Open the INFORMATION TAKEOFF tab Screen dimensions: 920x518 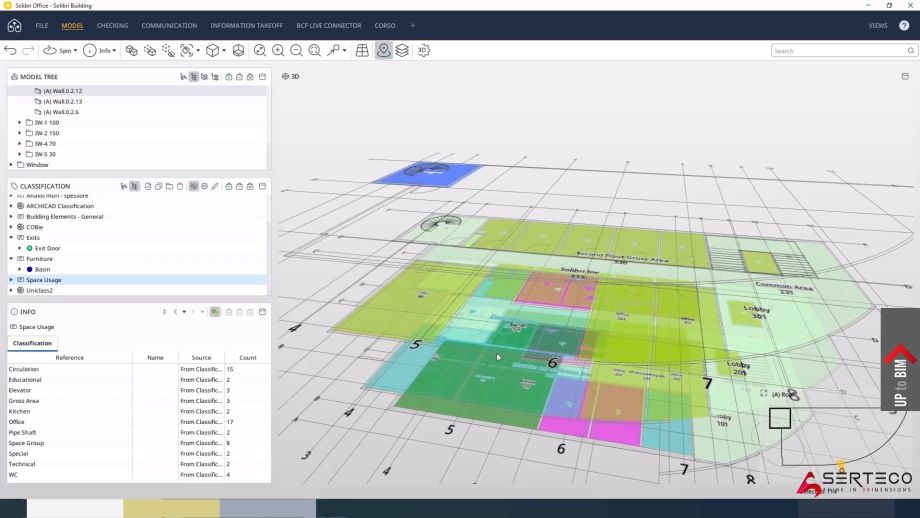246,26
